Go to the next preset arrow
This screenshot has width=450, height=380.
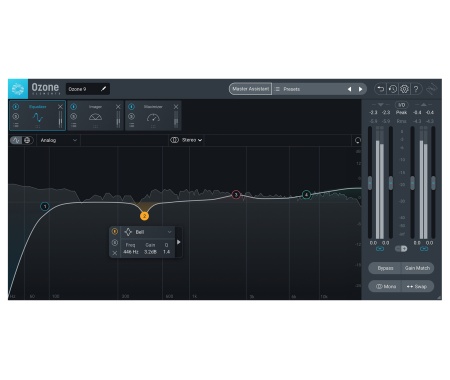coord(360,89)
